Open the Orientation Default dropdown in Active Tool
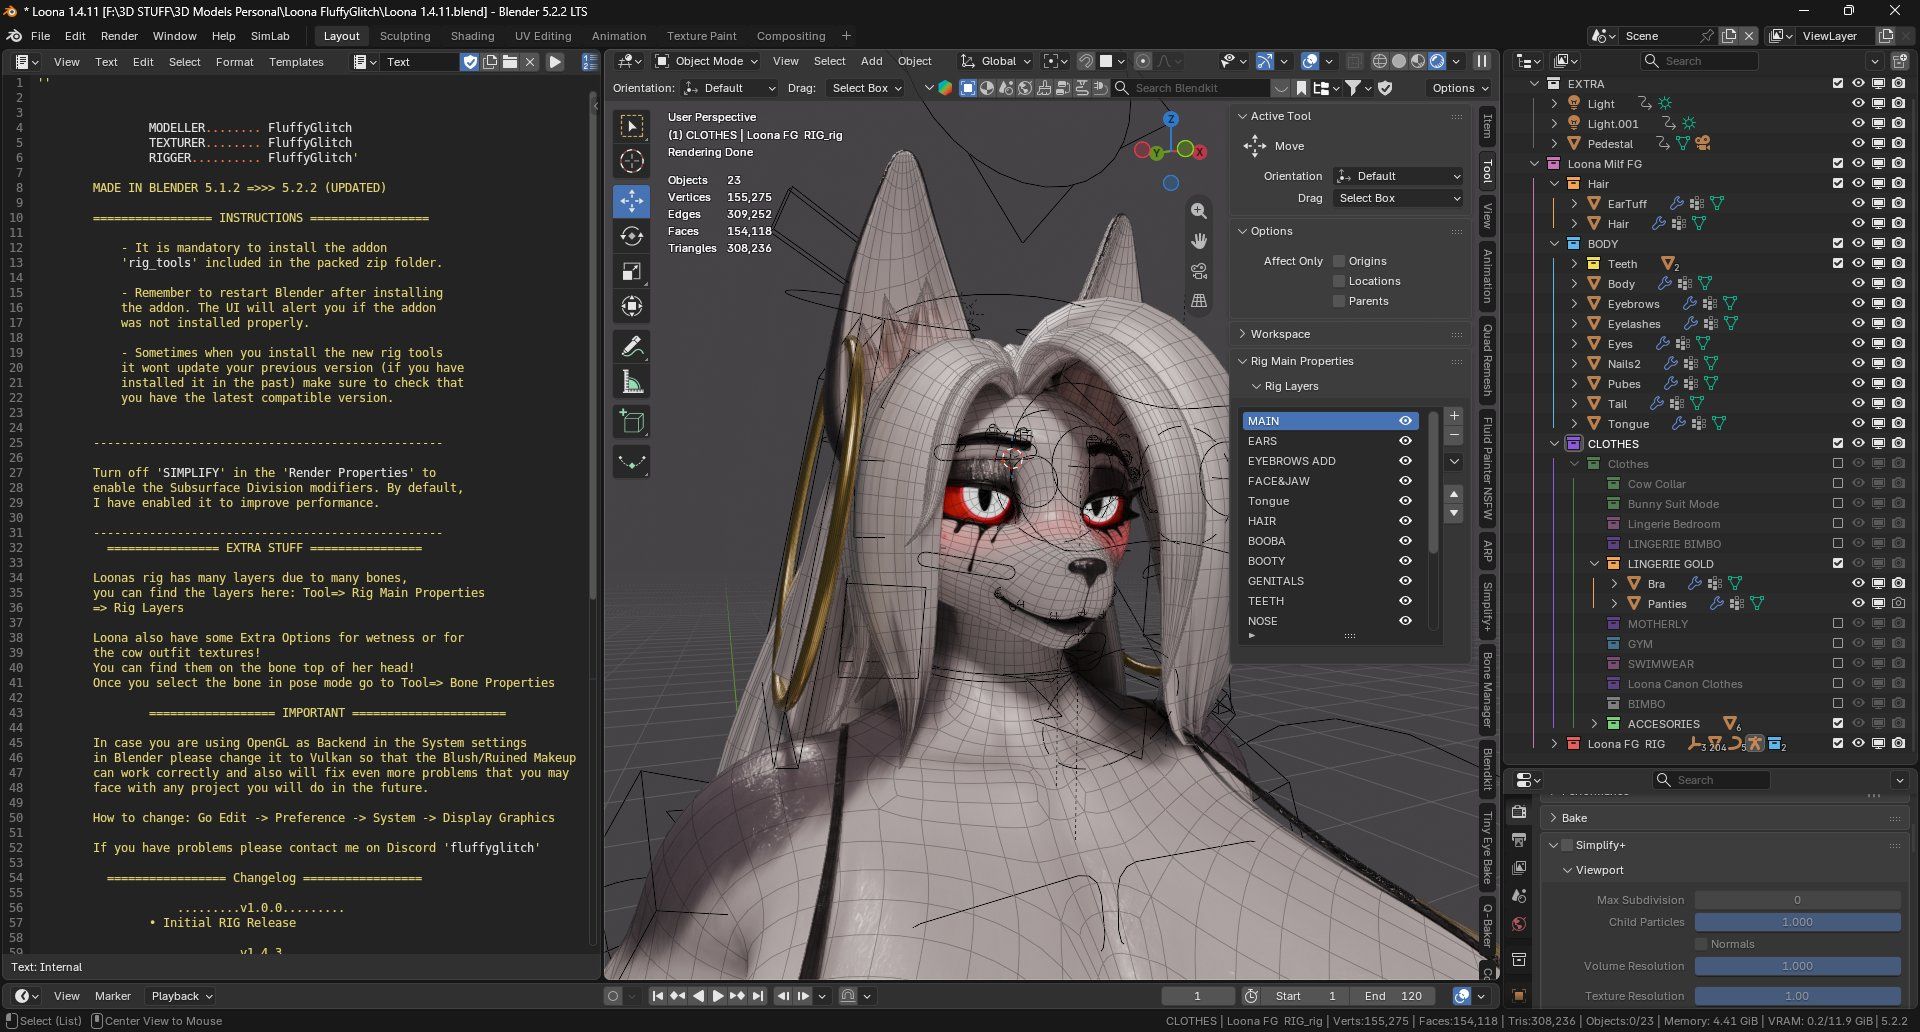The image size is (1920, 1032). (1398, 176)
